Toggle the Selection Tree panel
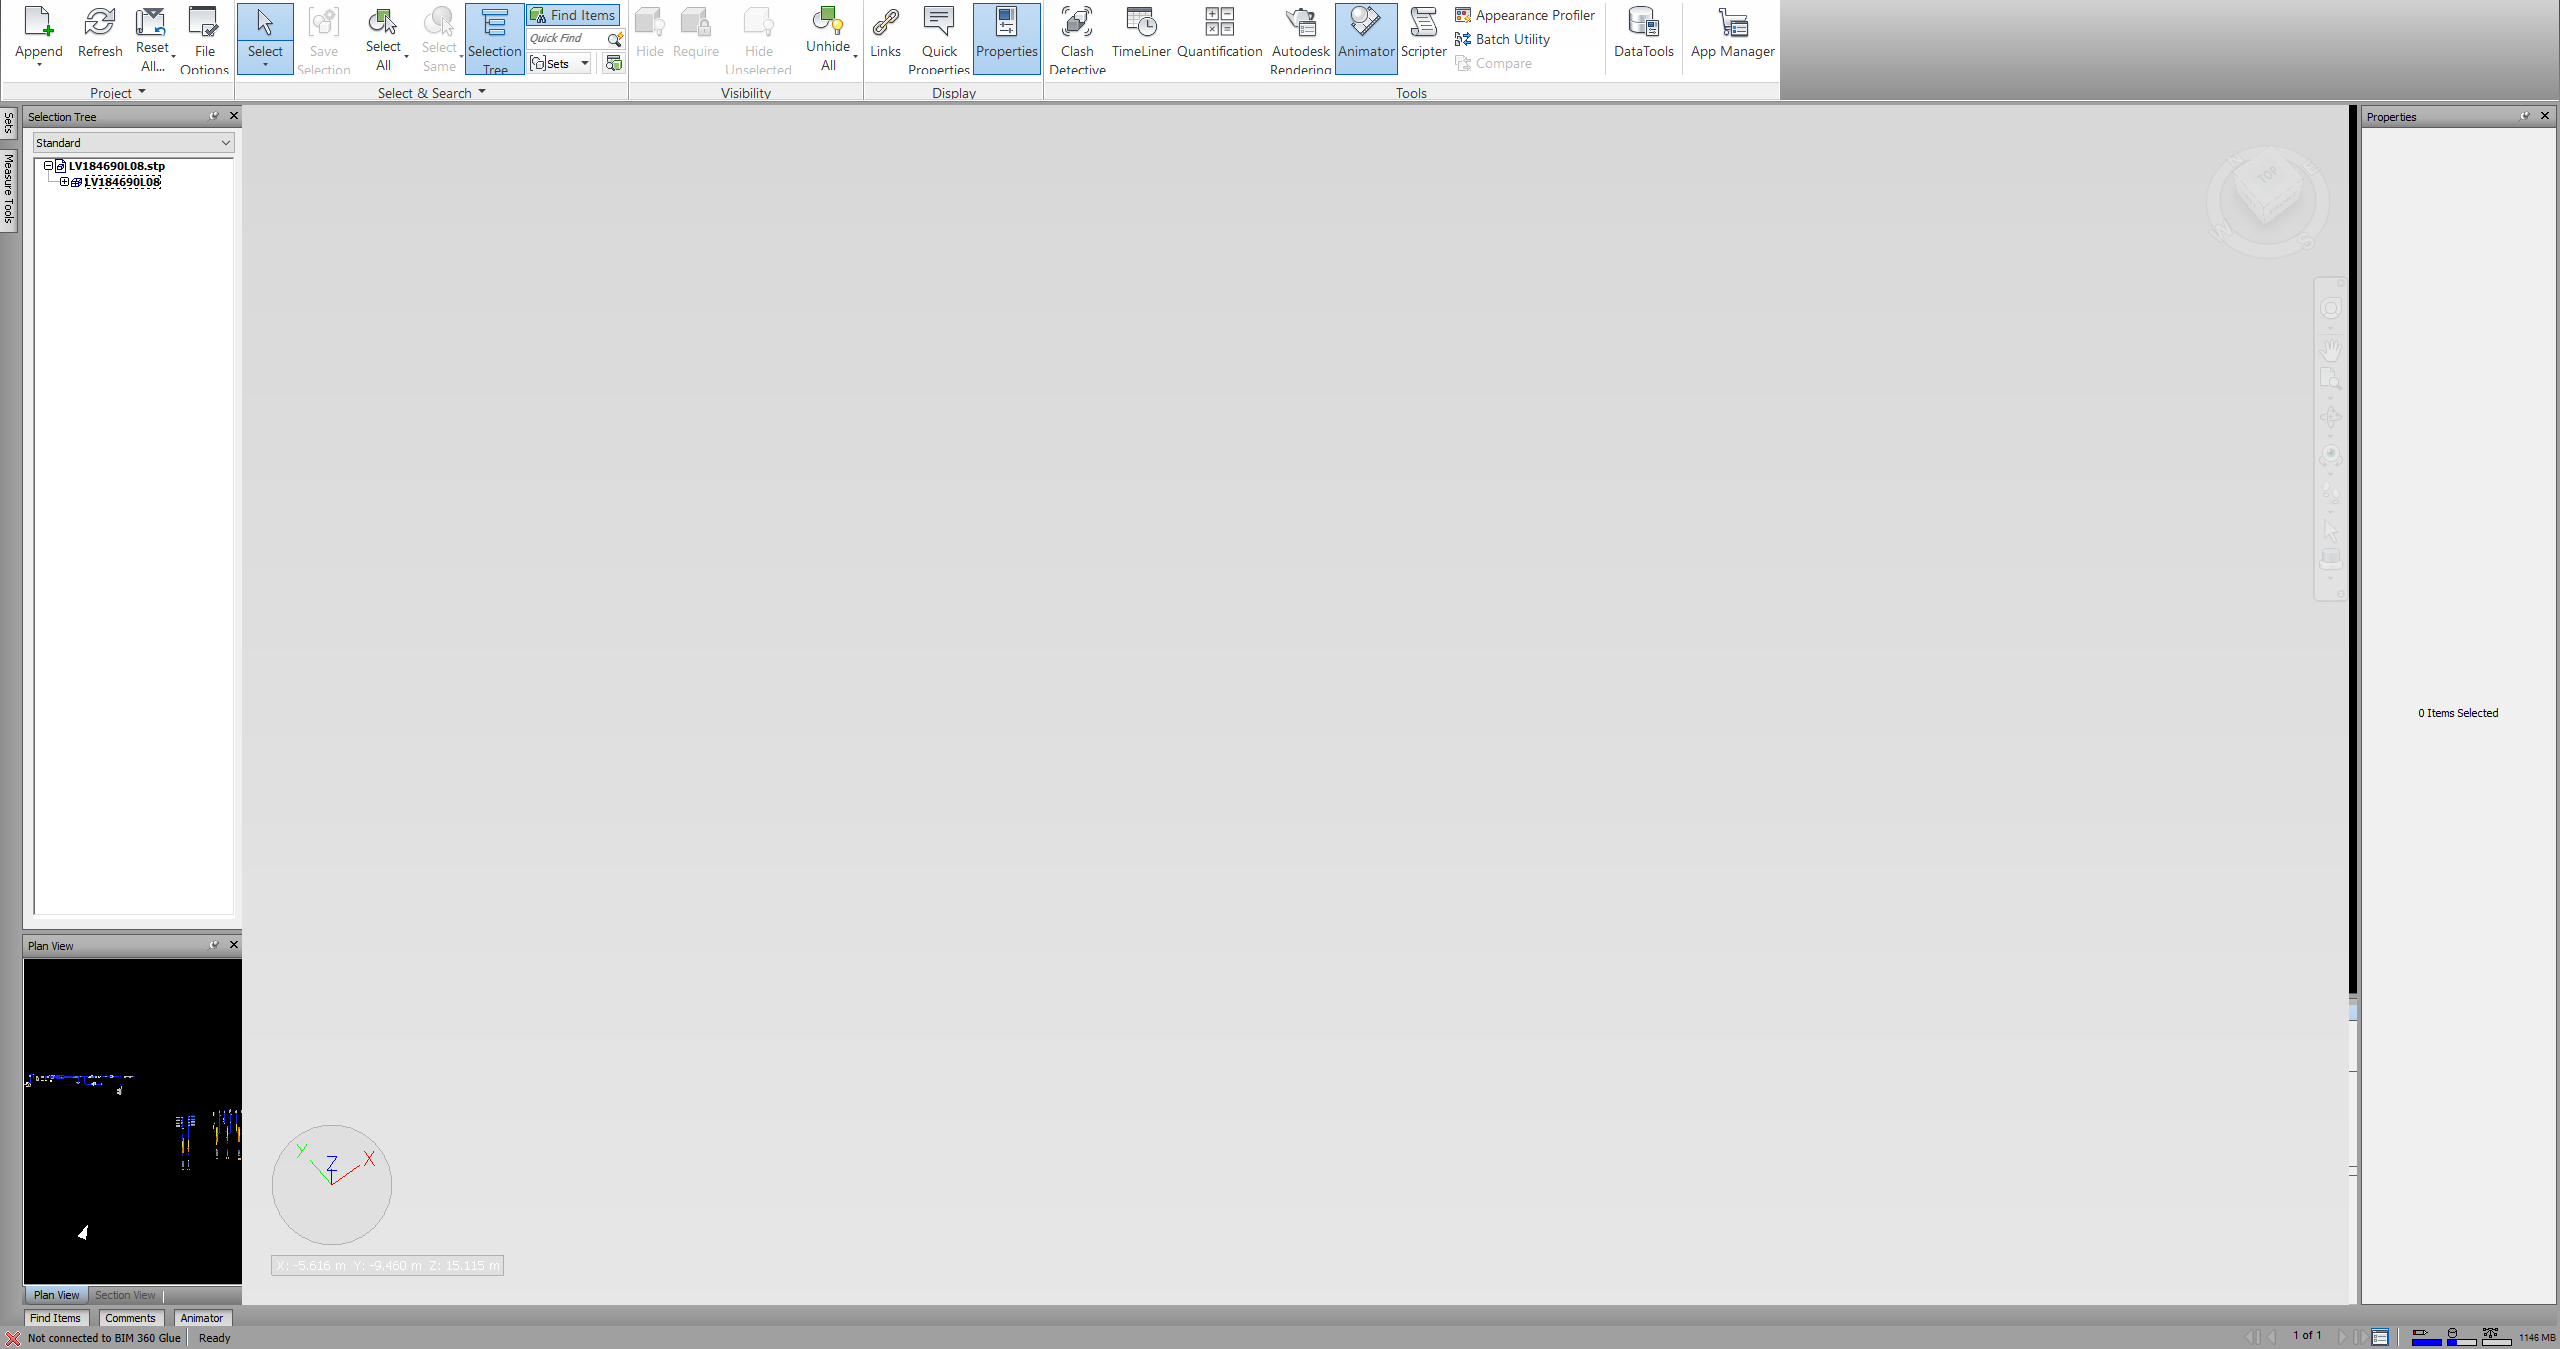The height and width of the screenshot is (1349, 2560). pyautogui.click(x=494, y=40)
